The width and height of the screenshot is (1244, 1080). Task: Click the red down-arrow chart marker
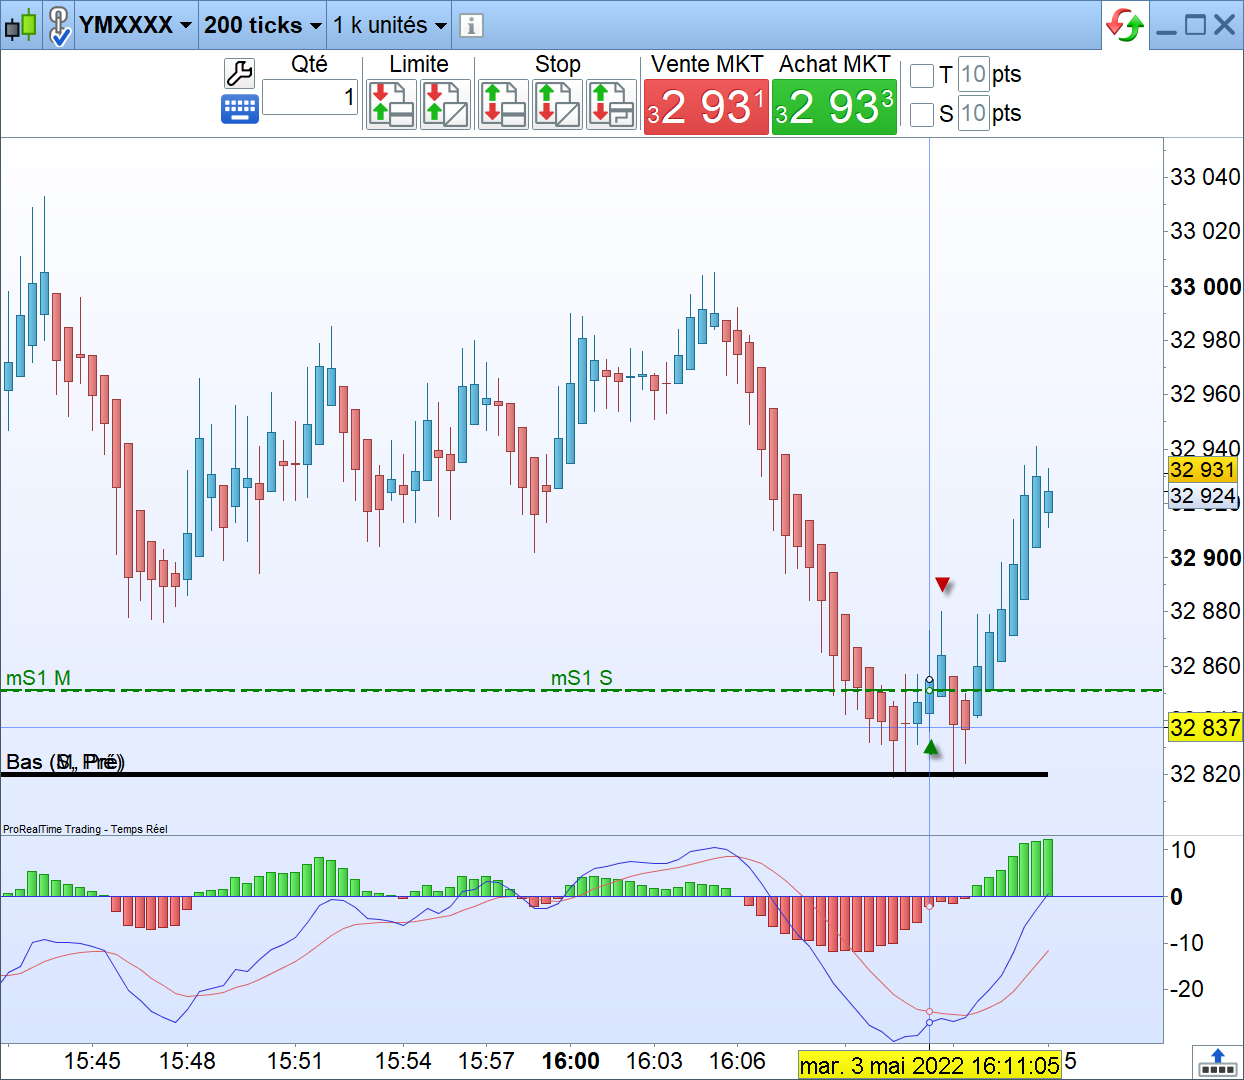pyautogui.click(x=942, y=584)
